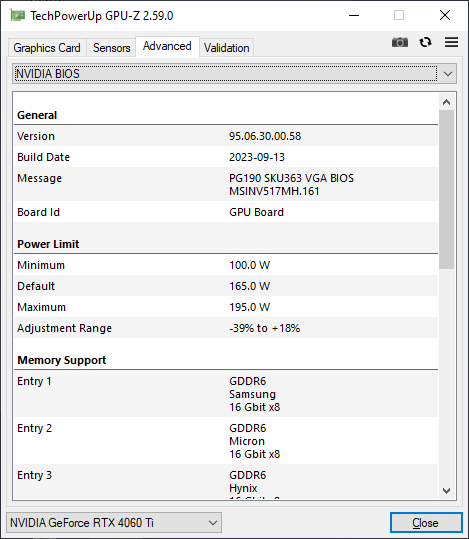Open the NVIDIA BIOS category dropdown
This screenshot has width=469, height=539.
coord(234,74)
